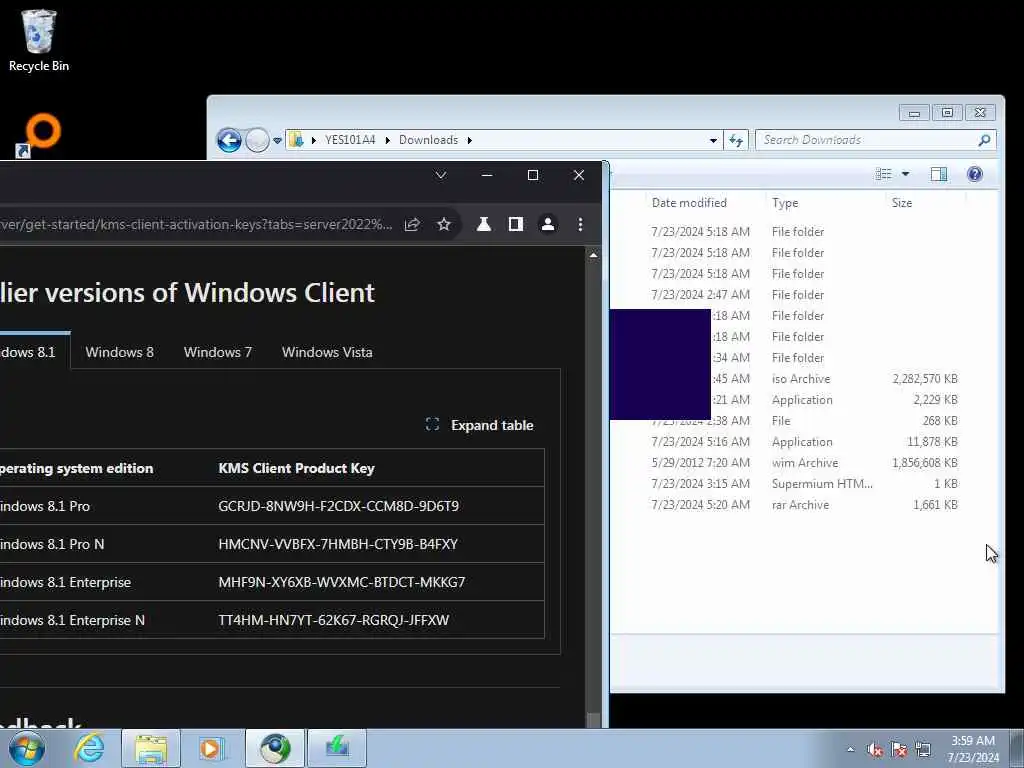Open the browser profile icon
Image resolution: width=1024 pixels, height=768 pixels.
pos(548,224)
